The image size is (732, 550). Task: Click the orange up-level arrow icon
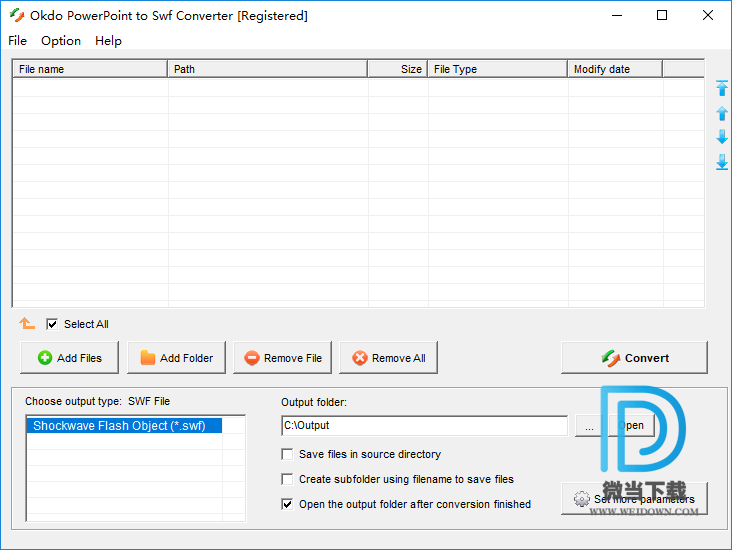click(27, 323)
